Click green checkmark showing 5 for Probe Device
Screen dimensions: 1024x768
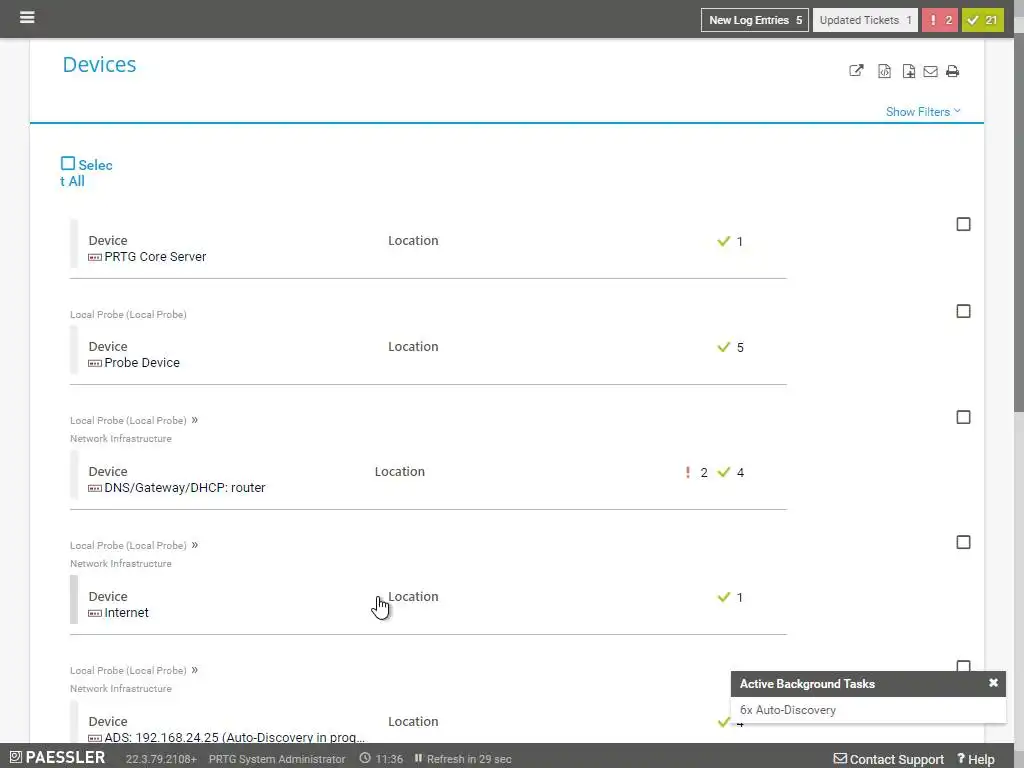click(x=723, y=347)
